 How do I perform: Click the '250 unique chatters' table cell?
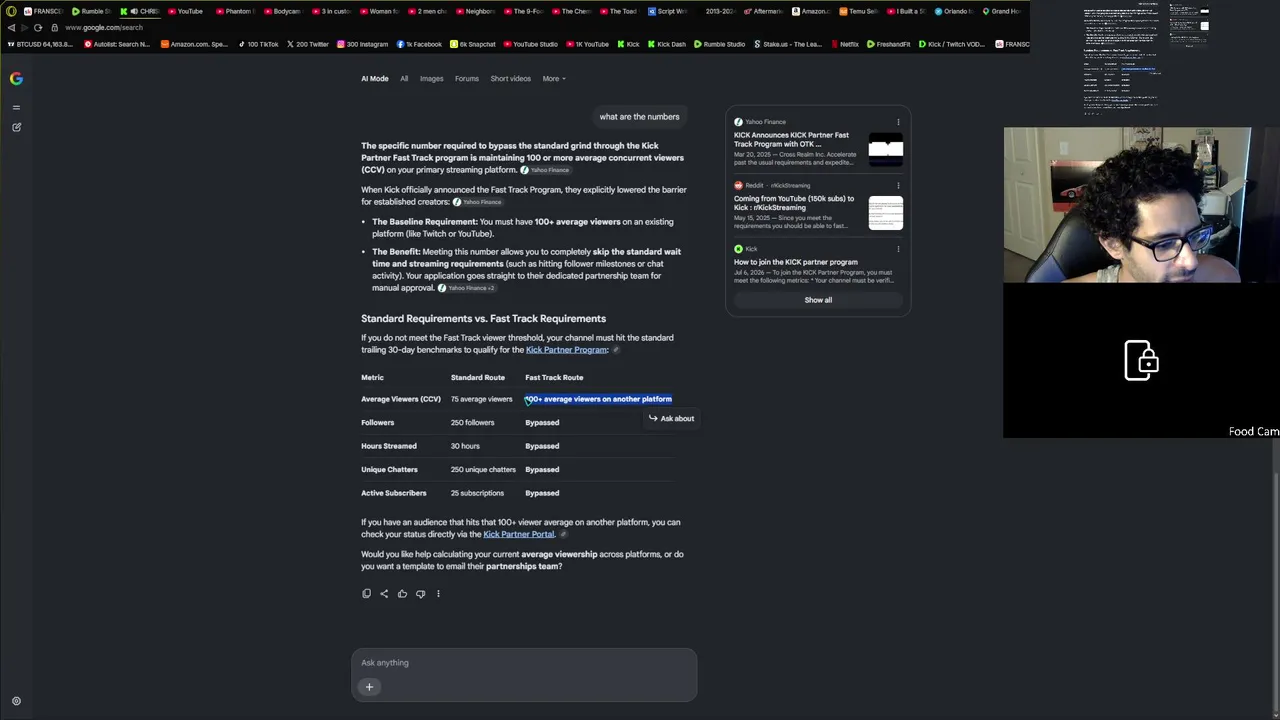pyautogui.click(x=483, y=470)
